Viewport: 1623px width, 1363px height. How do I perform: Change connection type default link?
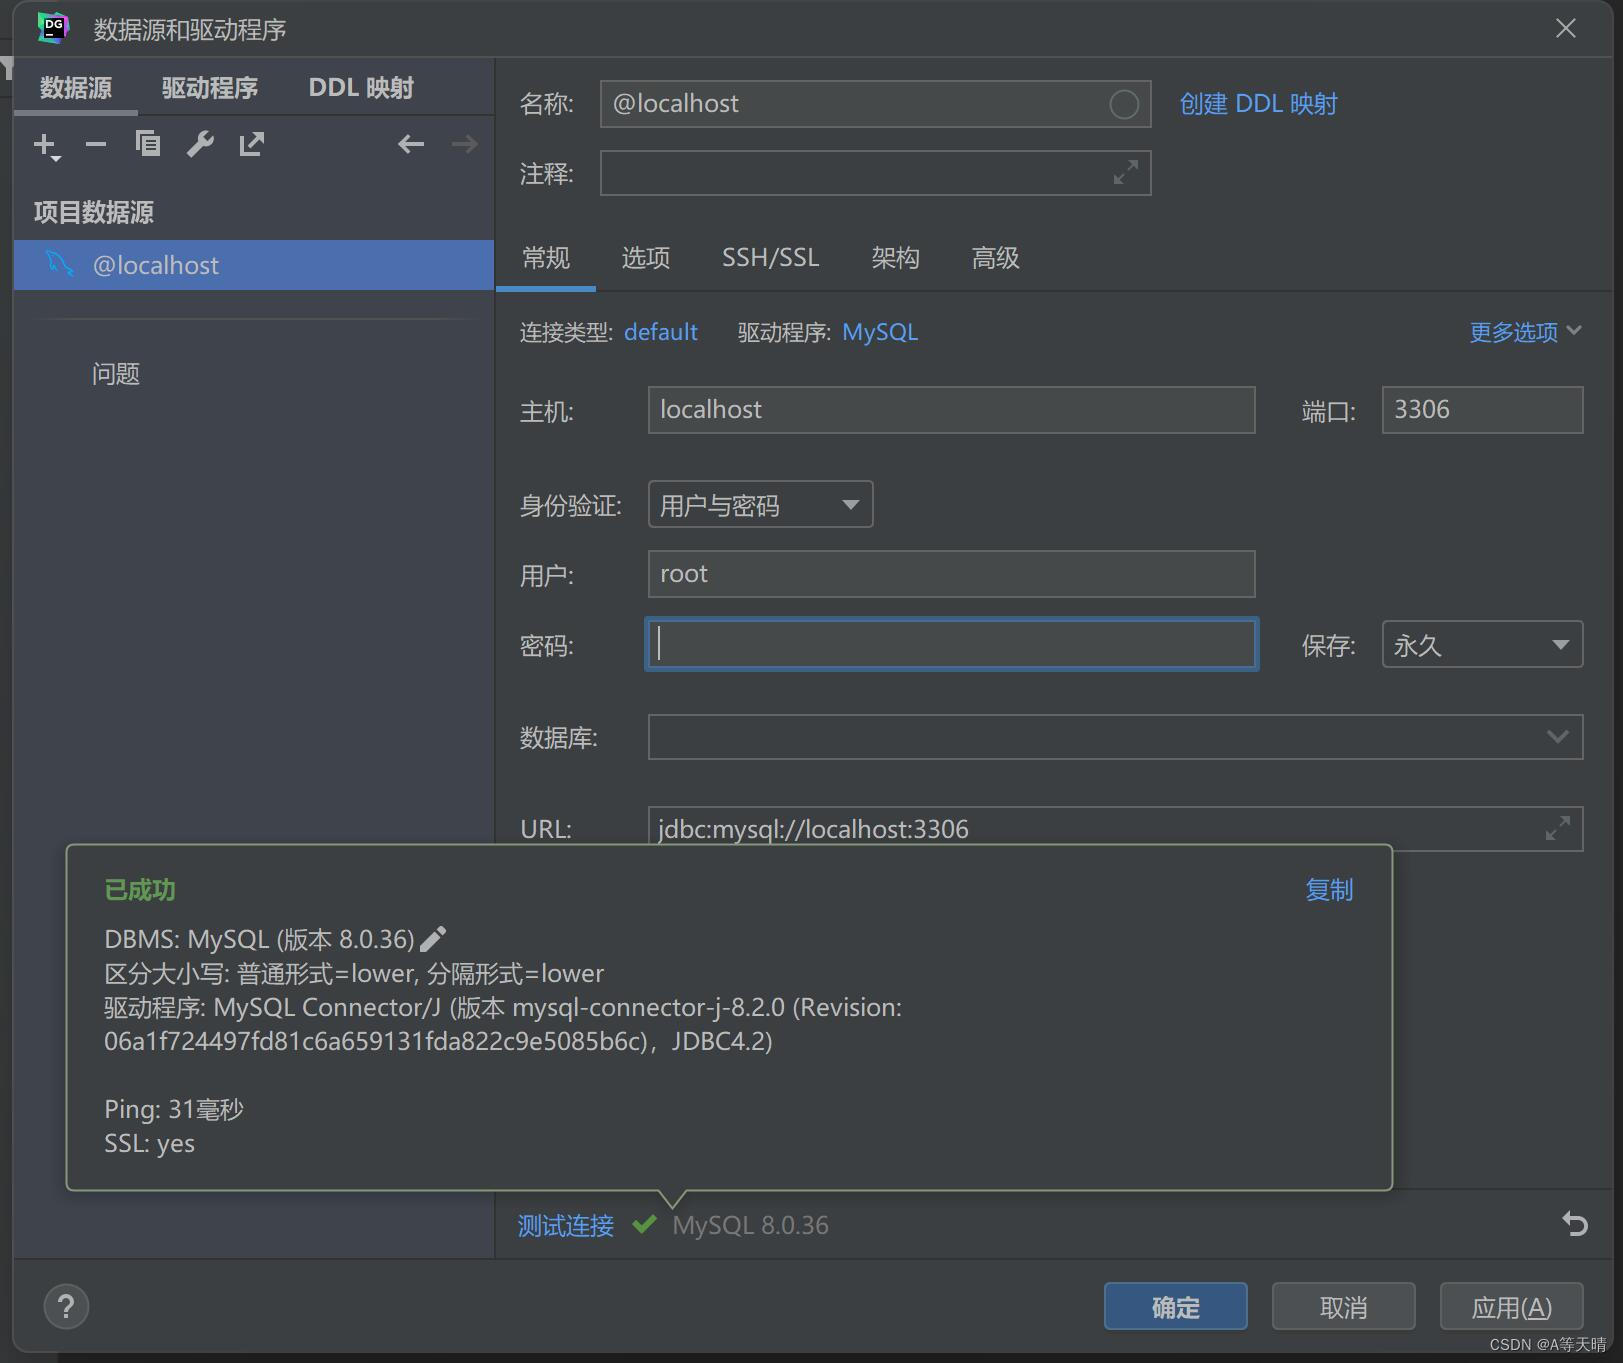point(661,332)
